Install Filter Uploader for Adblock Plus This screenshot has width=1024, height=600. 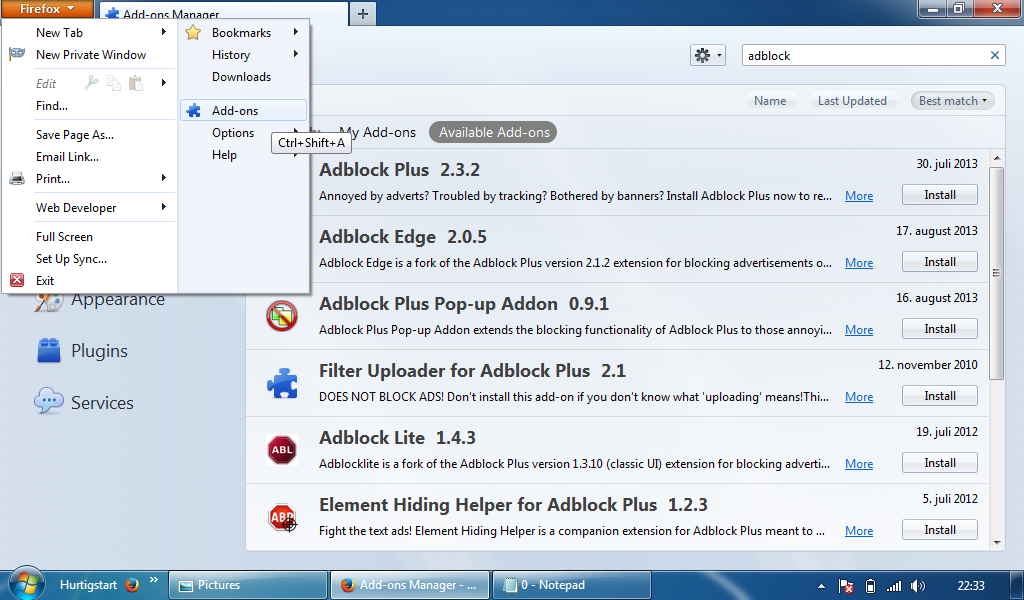click(x=940, y=396)
